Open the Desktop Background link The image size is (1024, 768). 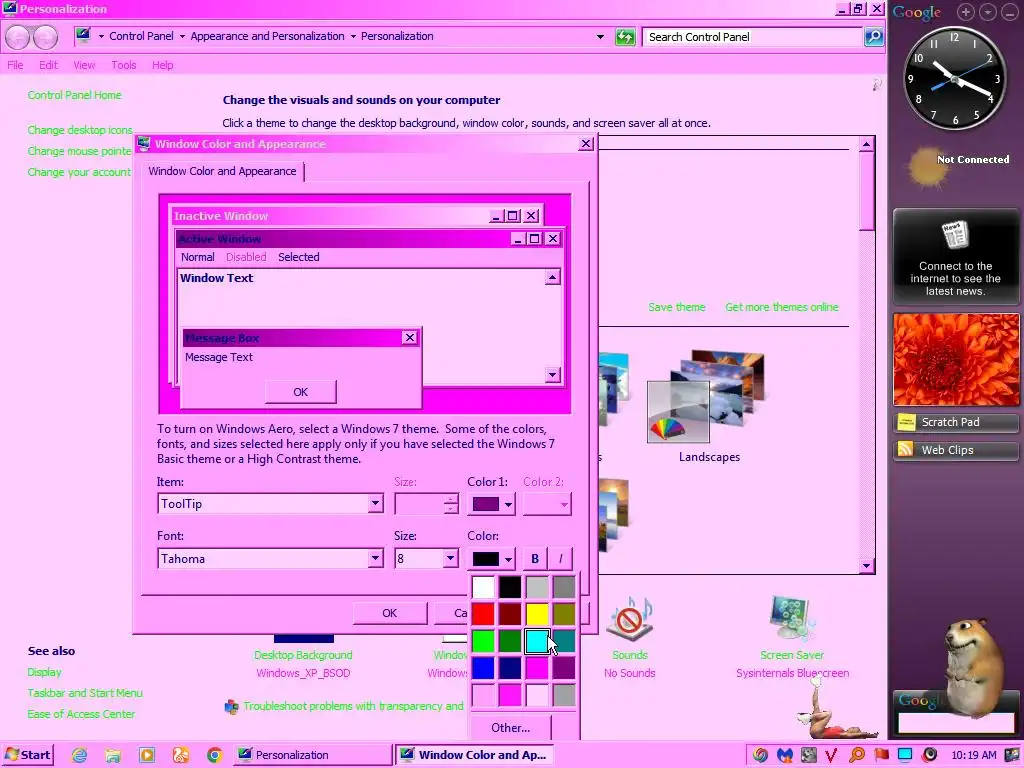303,655
